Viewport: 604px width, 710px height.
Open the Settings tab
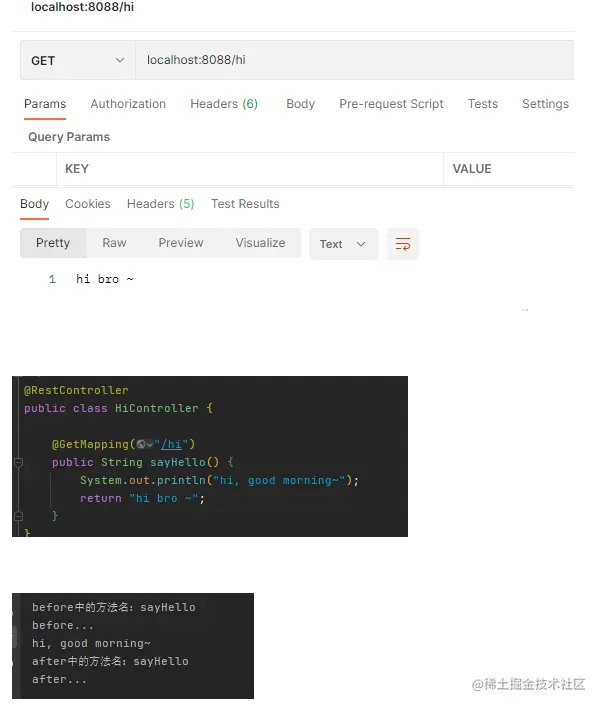(x=545, y=104)
